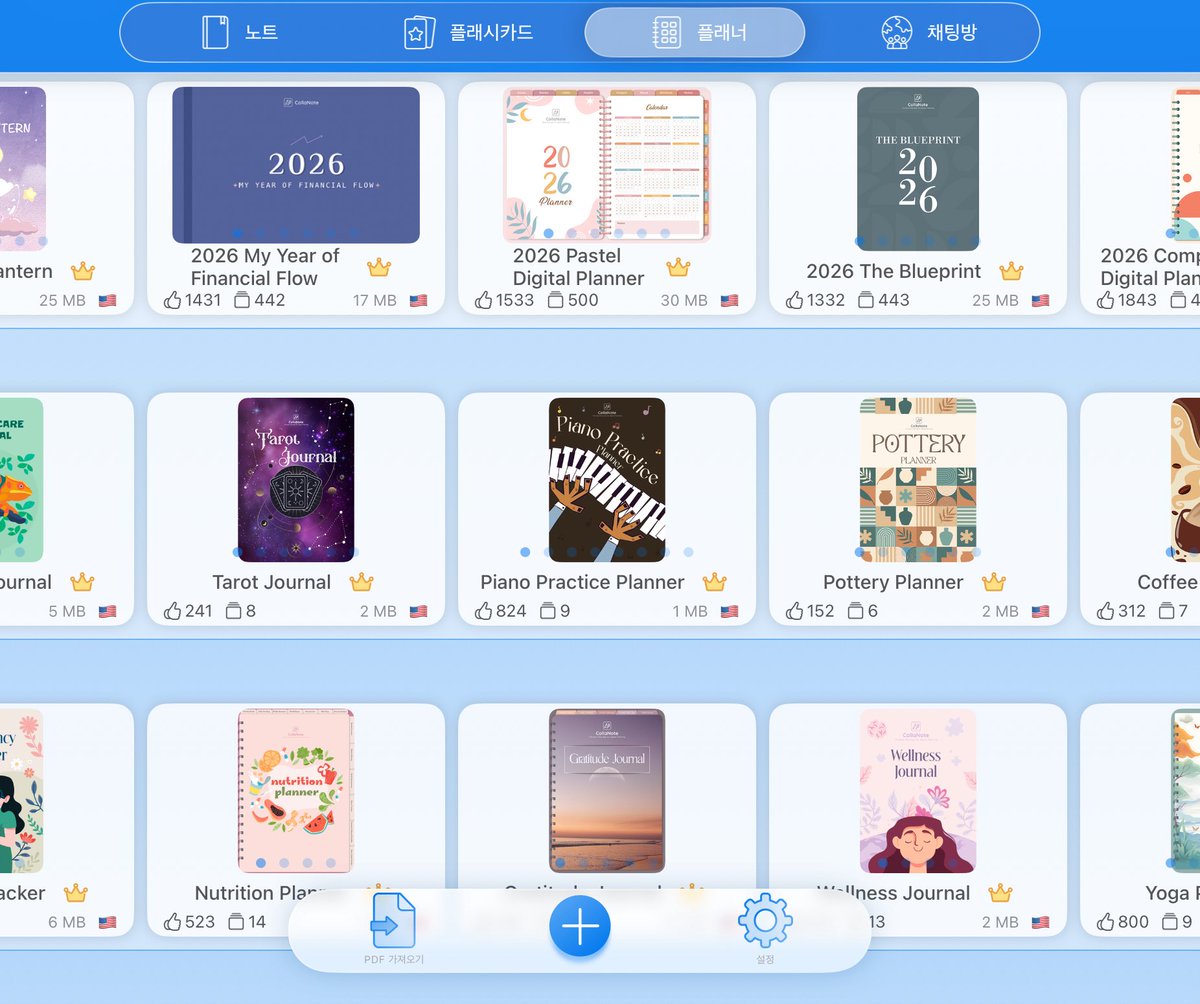The image size is (1200, 1004).
Task: Open 2026 Pastel Digital Planner cover
Action: pyautogui.click(x=607, y=165)
